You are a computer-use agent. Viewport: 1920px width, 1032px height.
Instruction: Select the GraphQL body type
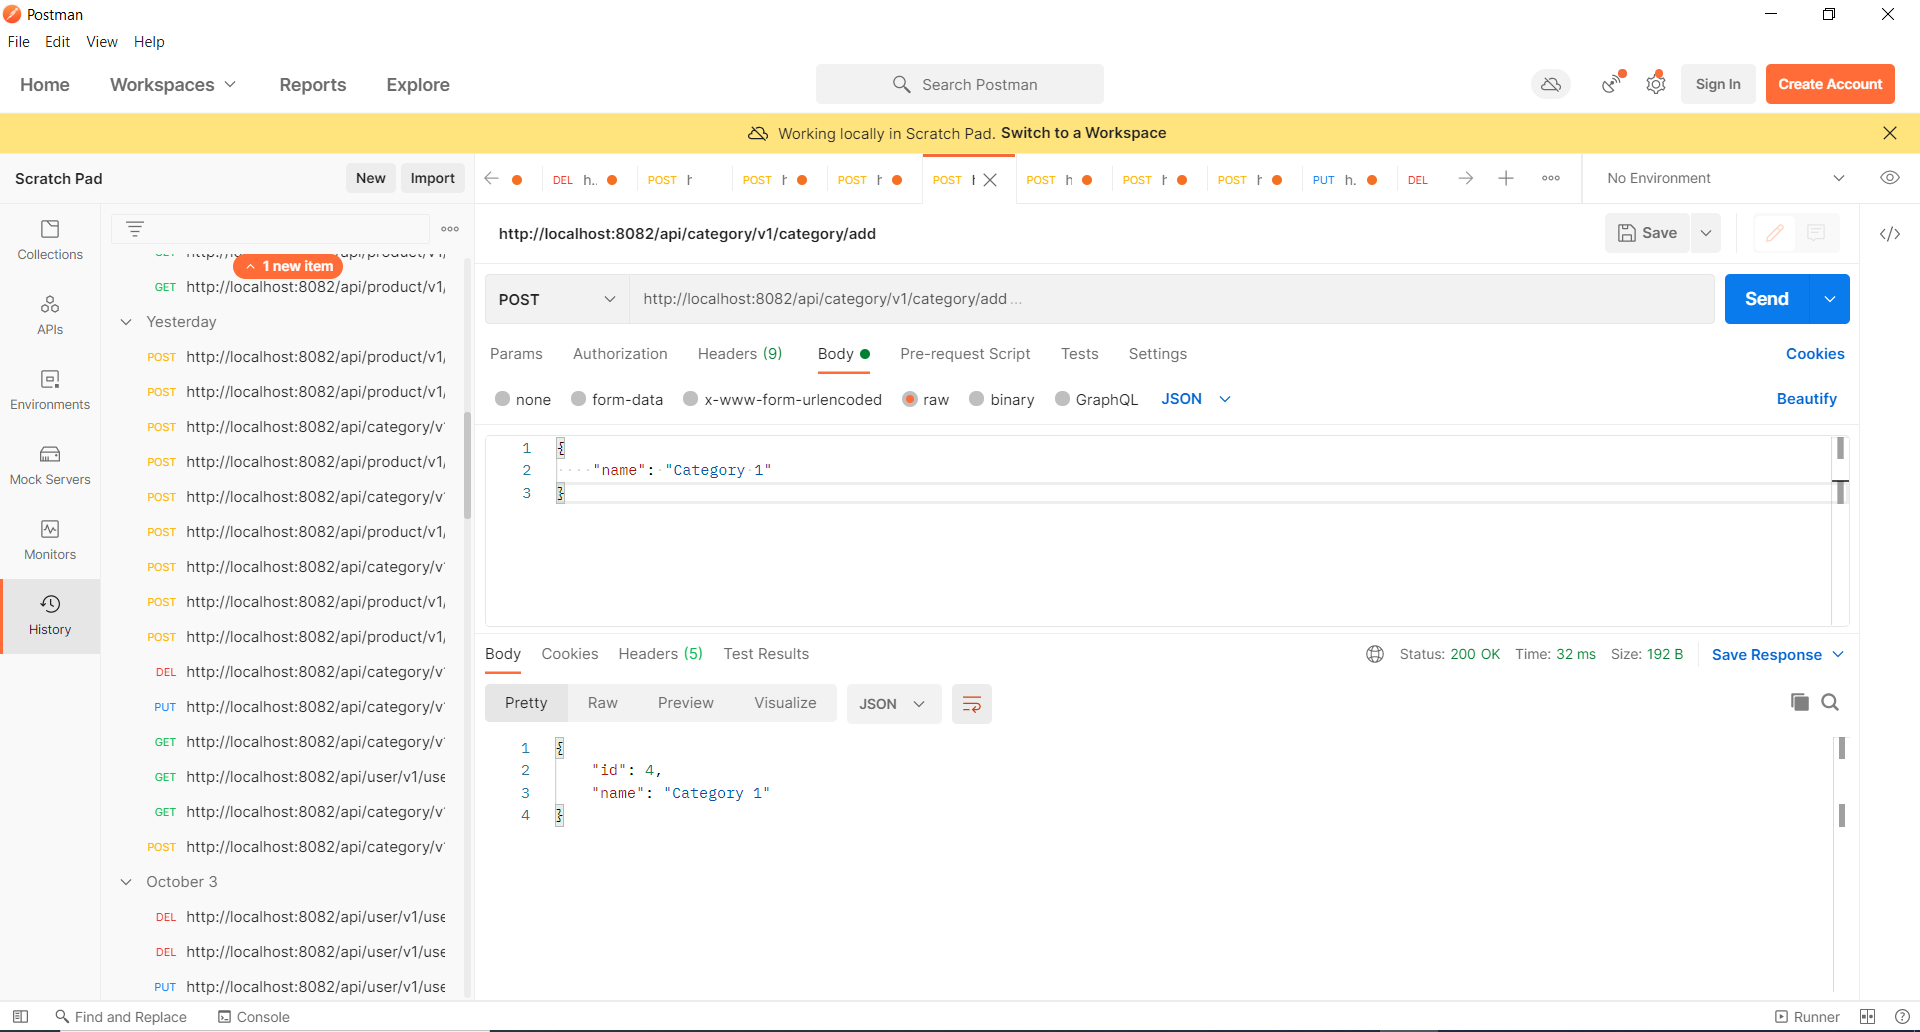[1062, 399]
